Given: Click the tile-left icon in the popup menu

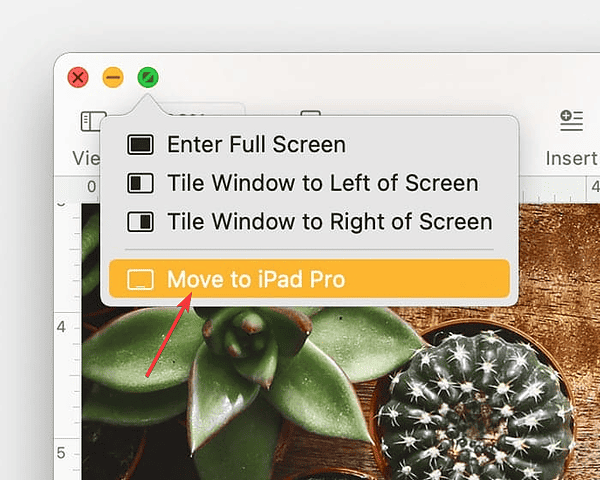Looking at the screenshot, I should pyautogui.click(x=140, y=184).
